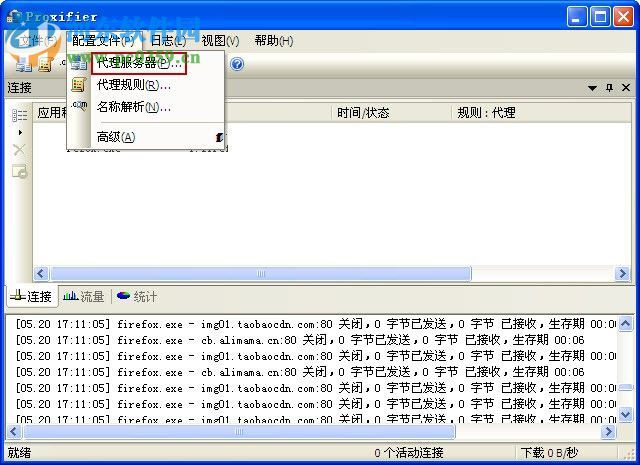Click the 应用 column header
Viewport: 640px width, 465px height.
point(51,113)
